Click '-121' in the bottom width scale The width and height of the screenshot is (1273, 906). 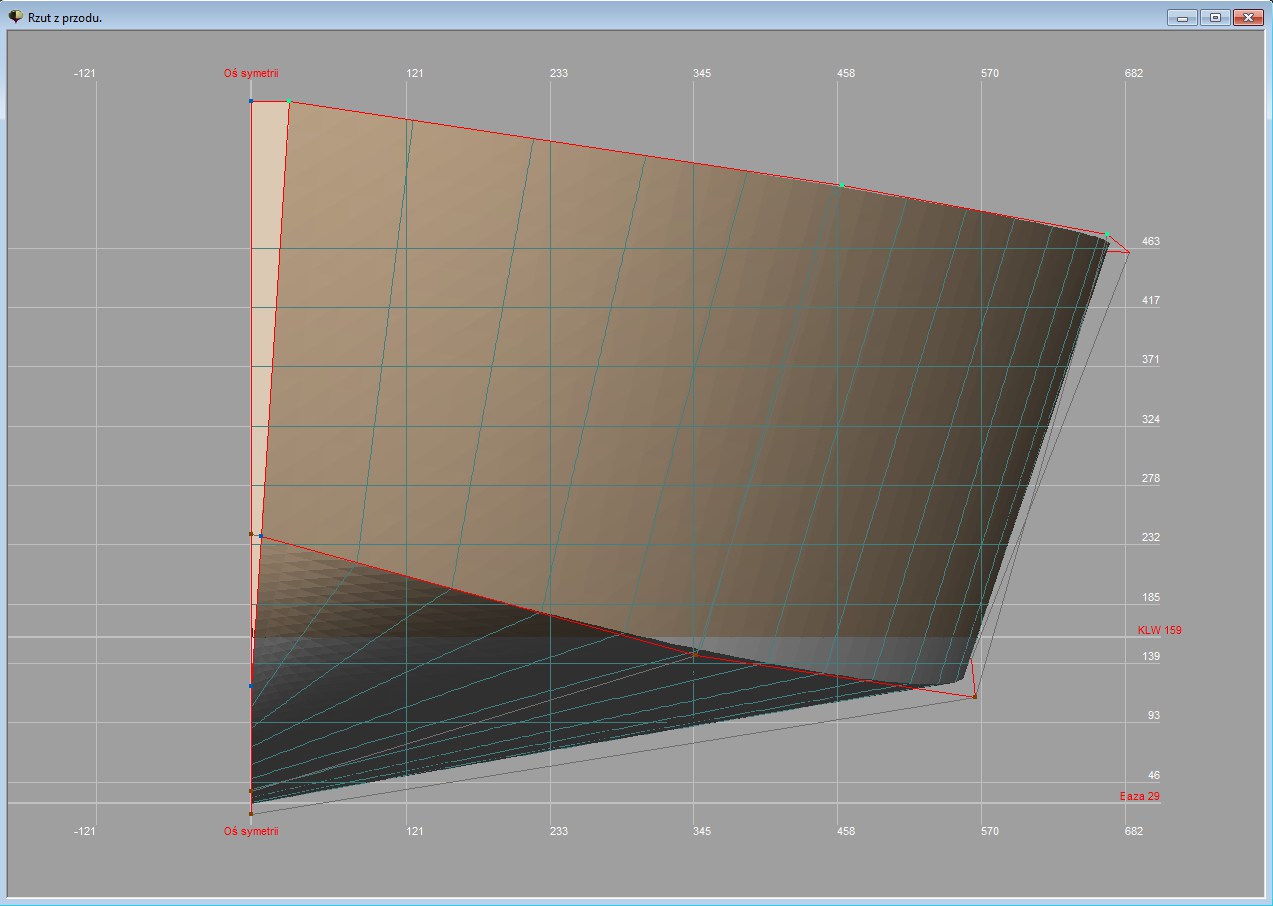(85, 831)
